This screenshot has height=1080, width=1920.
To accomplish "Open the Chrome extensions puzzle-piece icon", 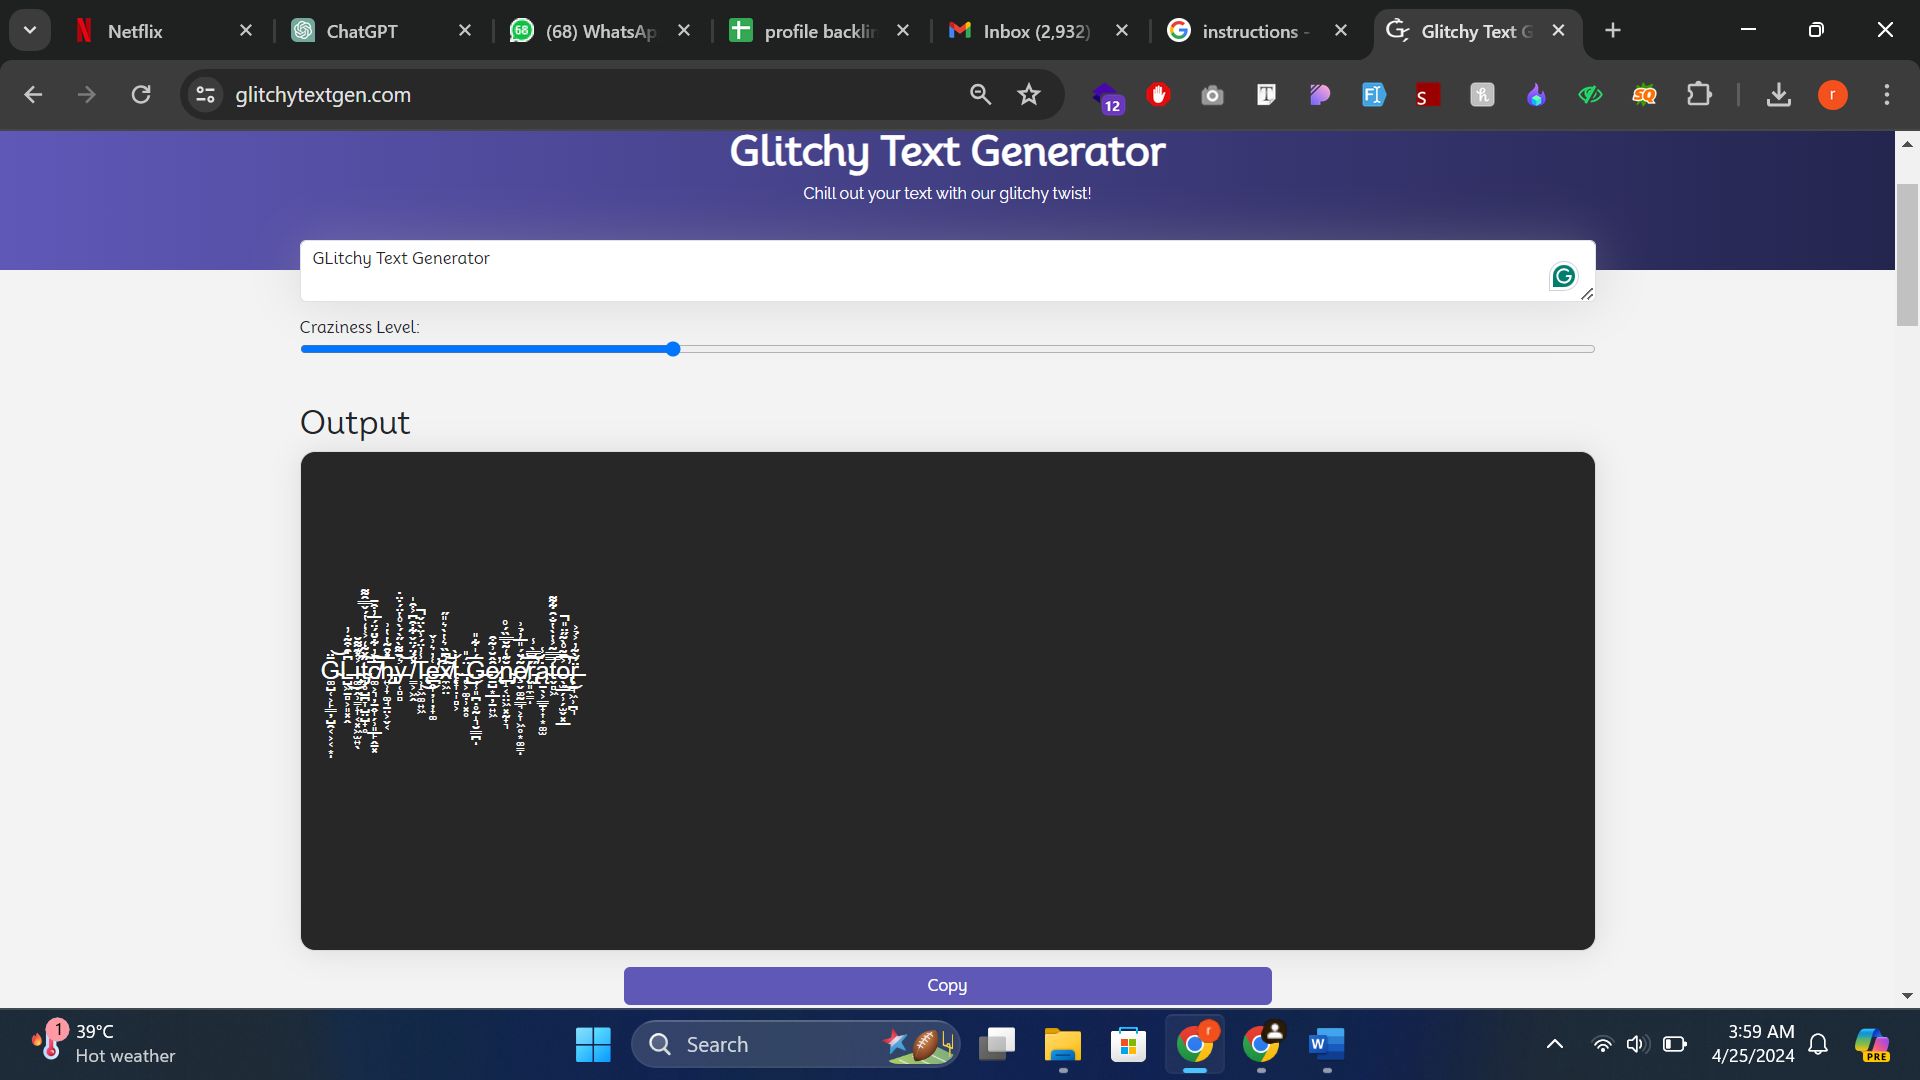I will pyautogui.click(x=1699, y=95).
